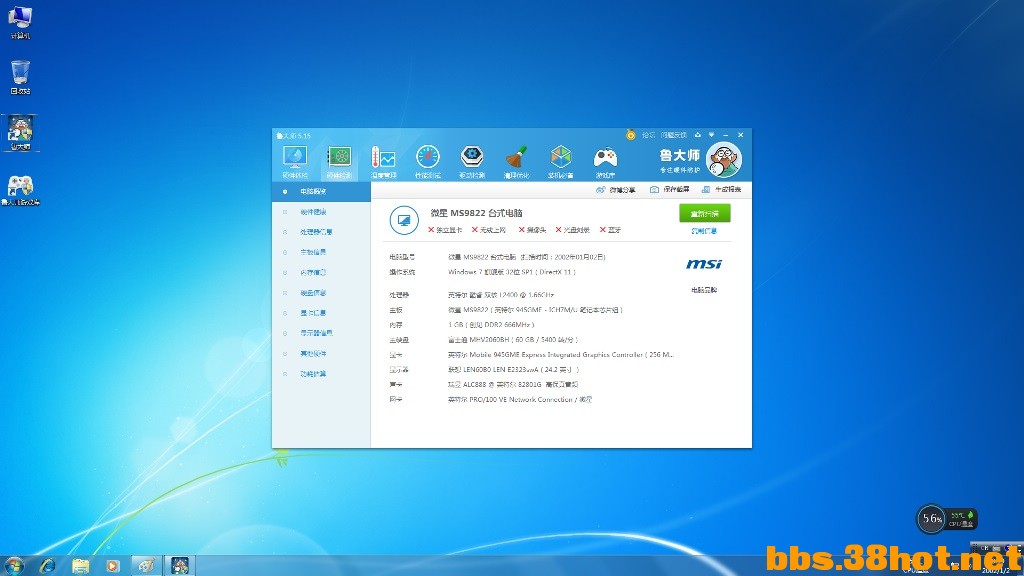This screenshot has height=576, width=1024.
Task: Open the 计算机 desktop icon
Action: [x=20, y=23]
